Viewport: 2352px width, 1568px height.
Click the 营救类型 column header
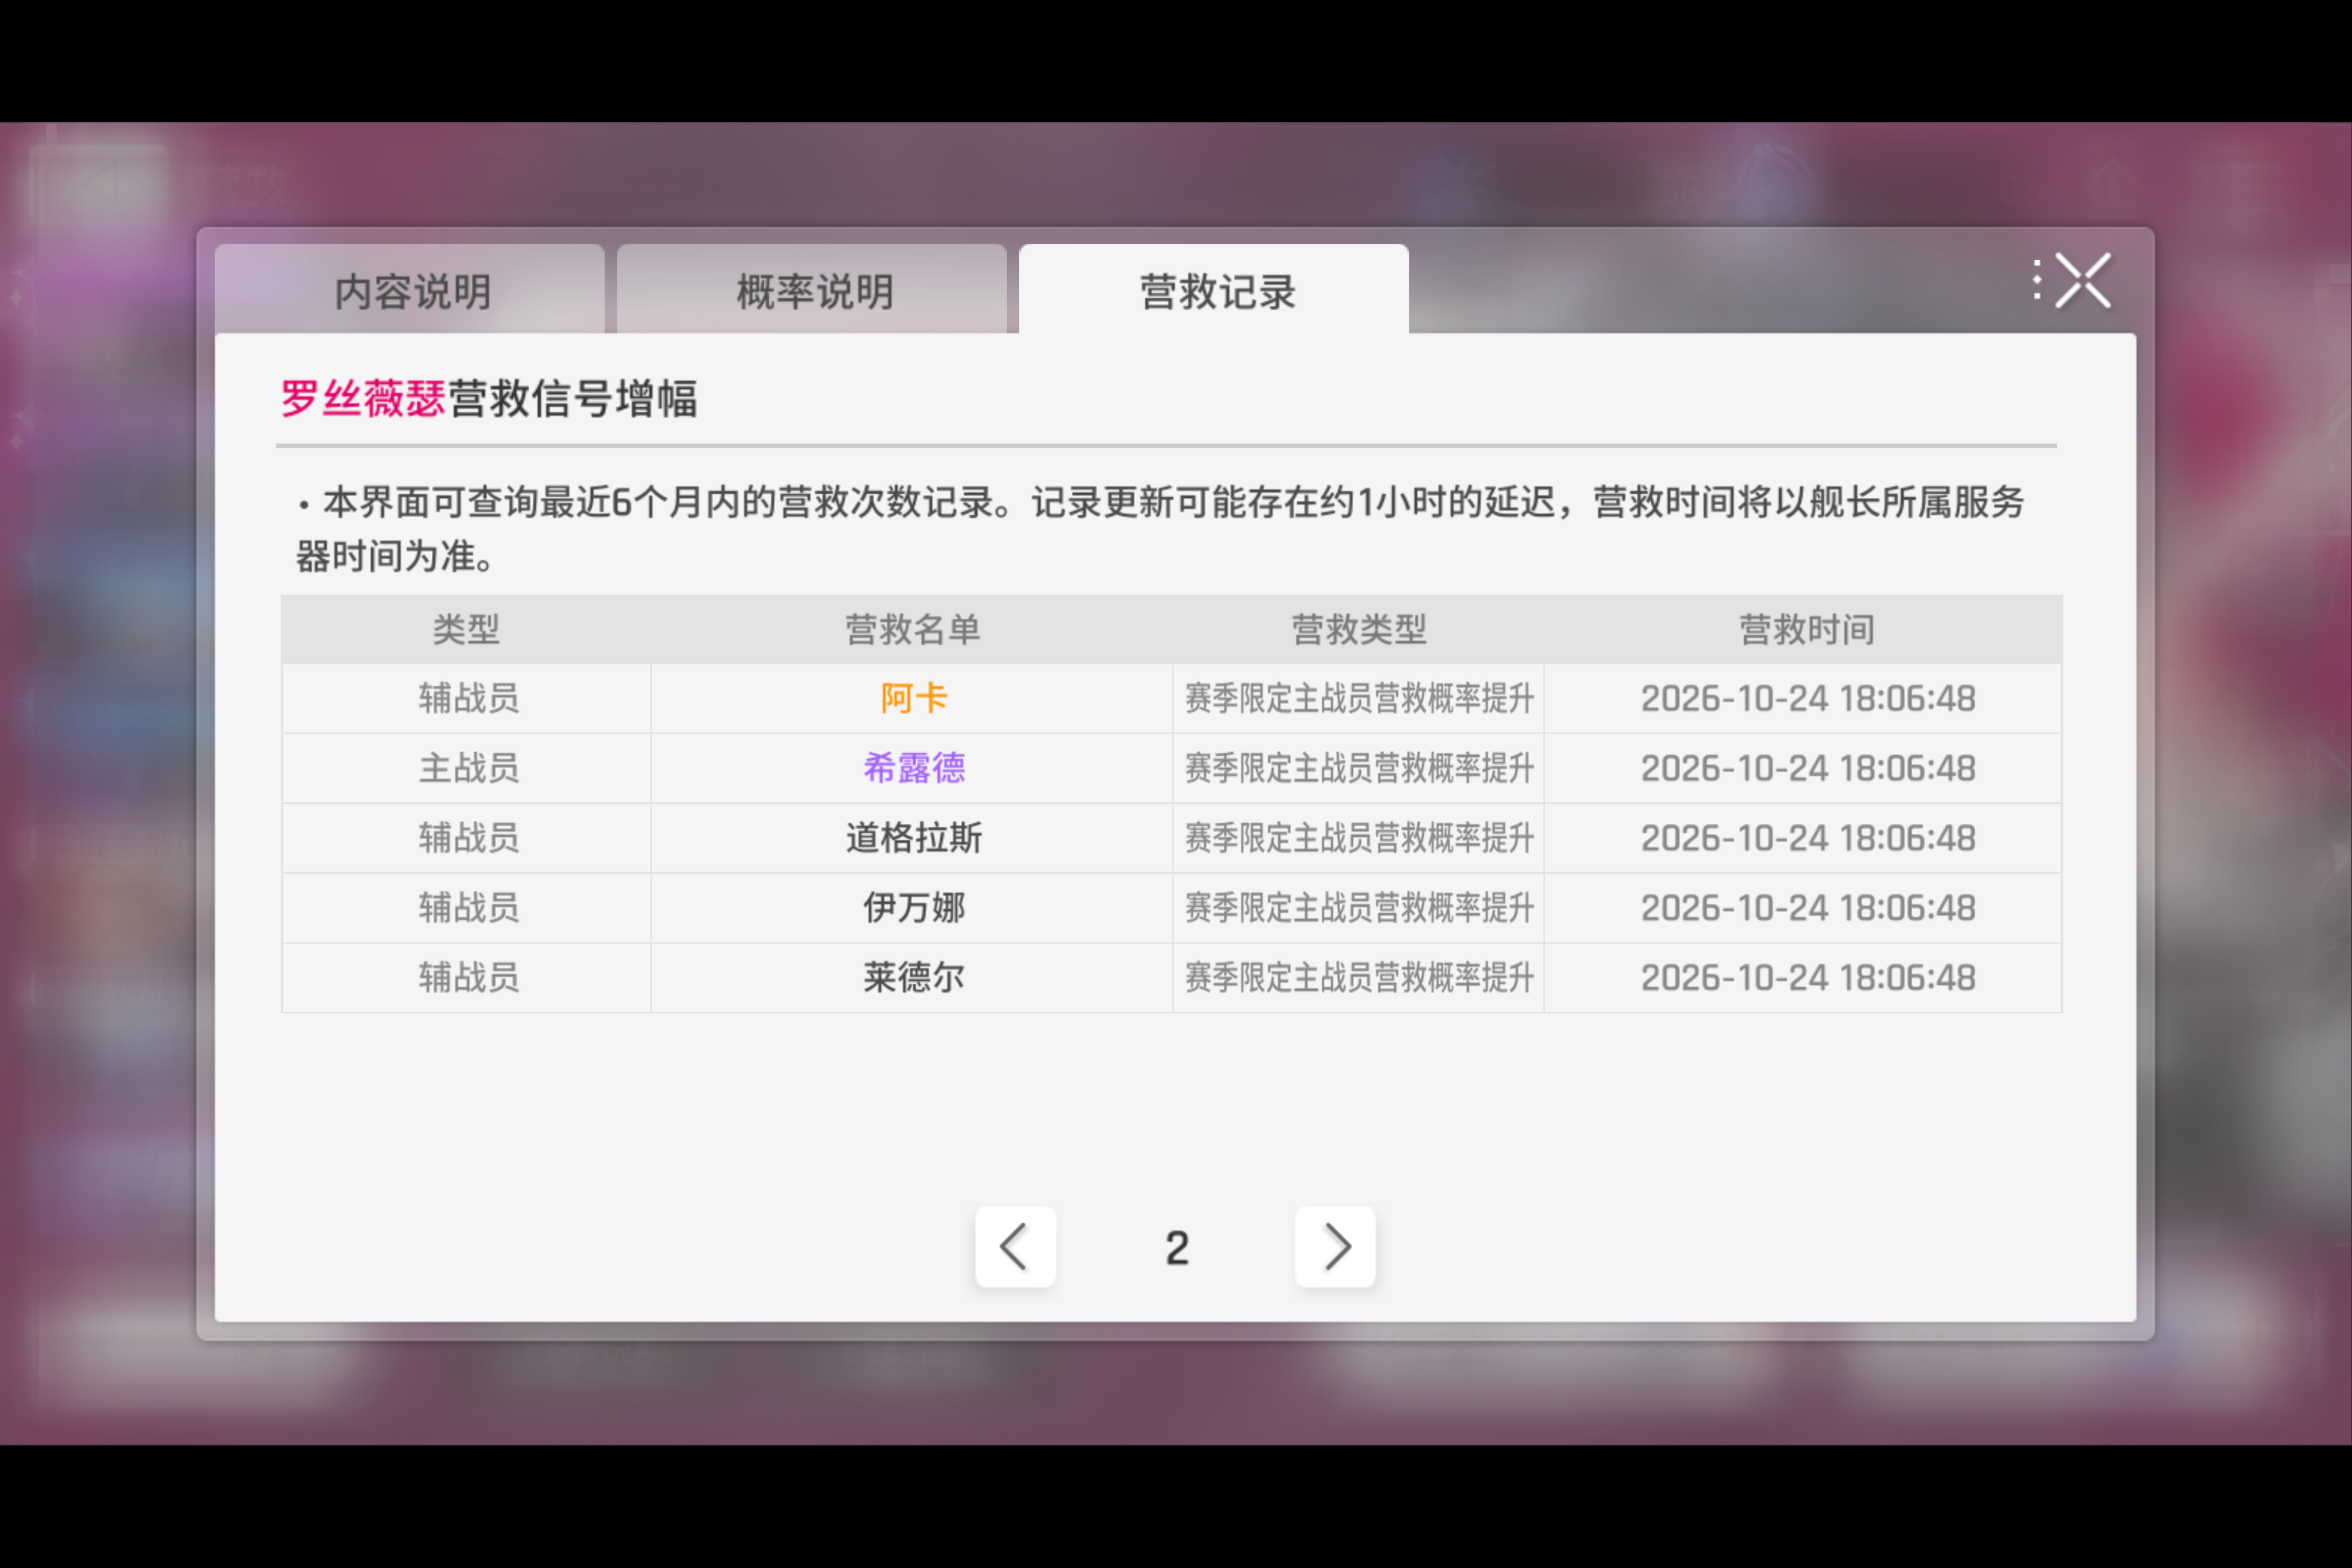click(x=1359, y=630)
